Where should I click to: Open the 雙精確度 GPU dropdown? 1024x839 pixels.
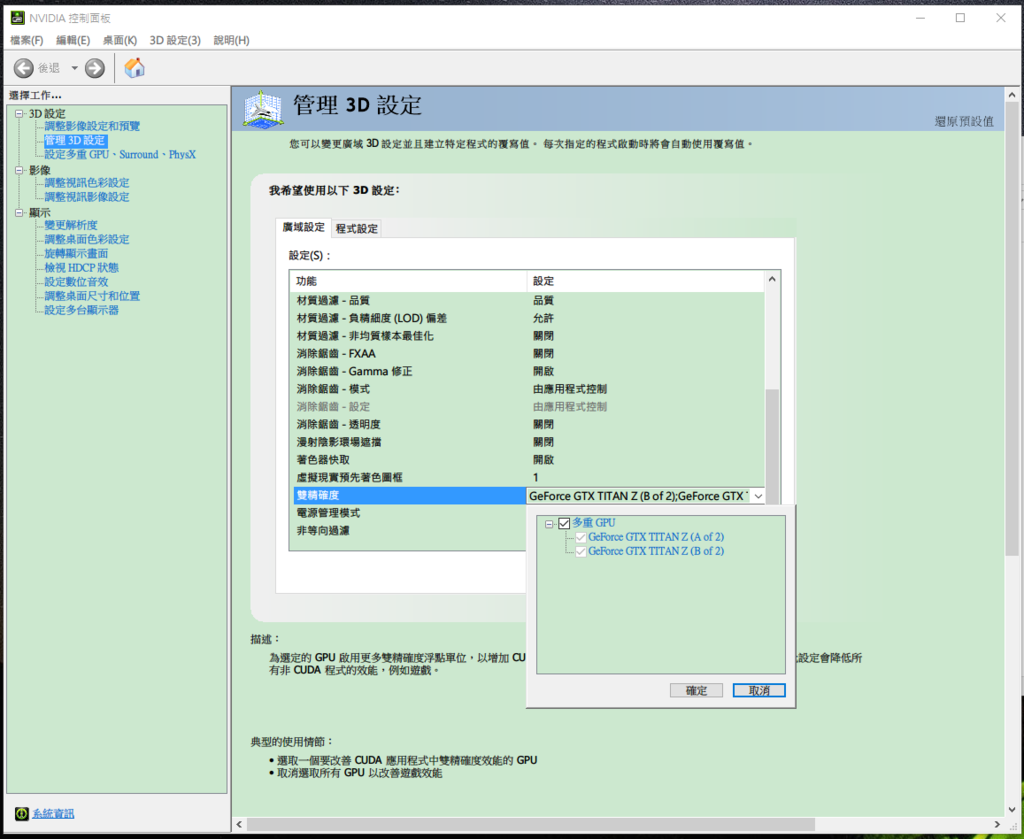(756, 496)
